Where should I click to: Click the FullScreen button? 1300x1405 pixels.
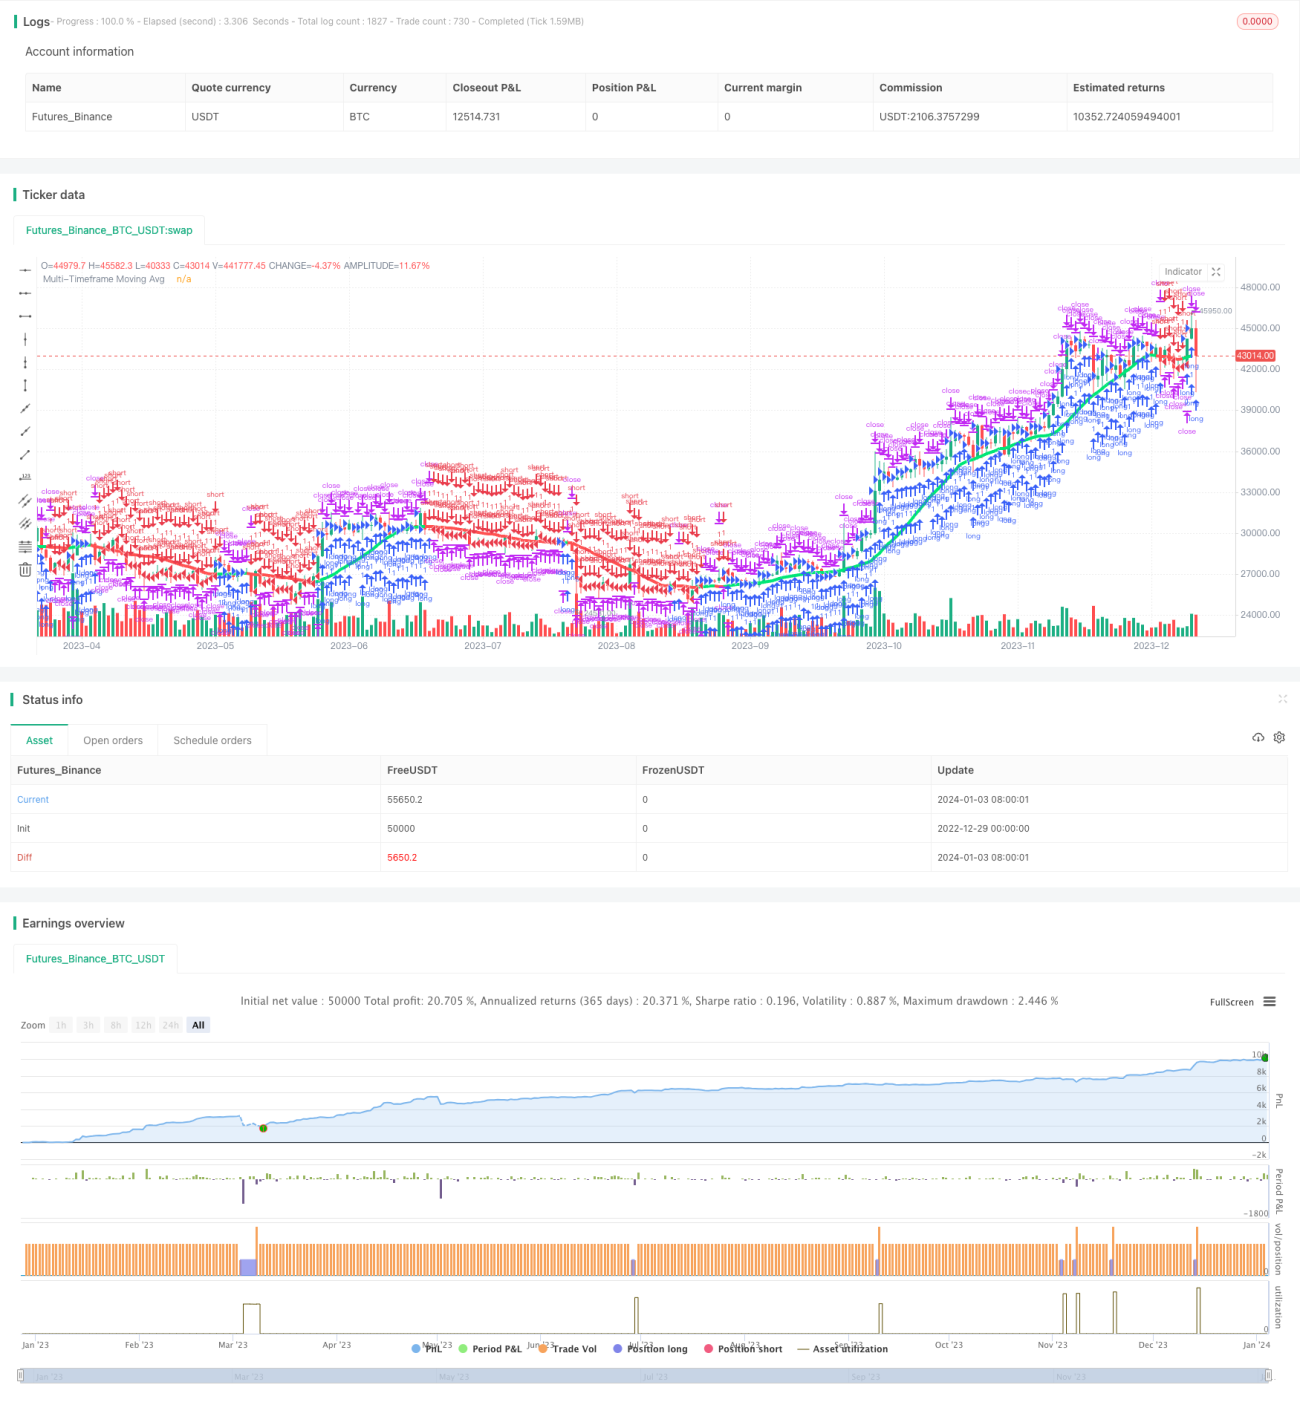point(1231,1002)
